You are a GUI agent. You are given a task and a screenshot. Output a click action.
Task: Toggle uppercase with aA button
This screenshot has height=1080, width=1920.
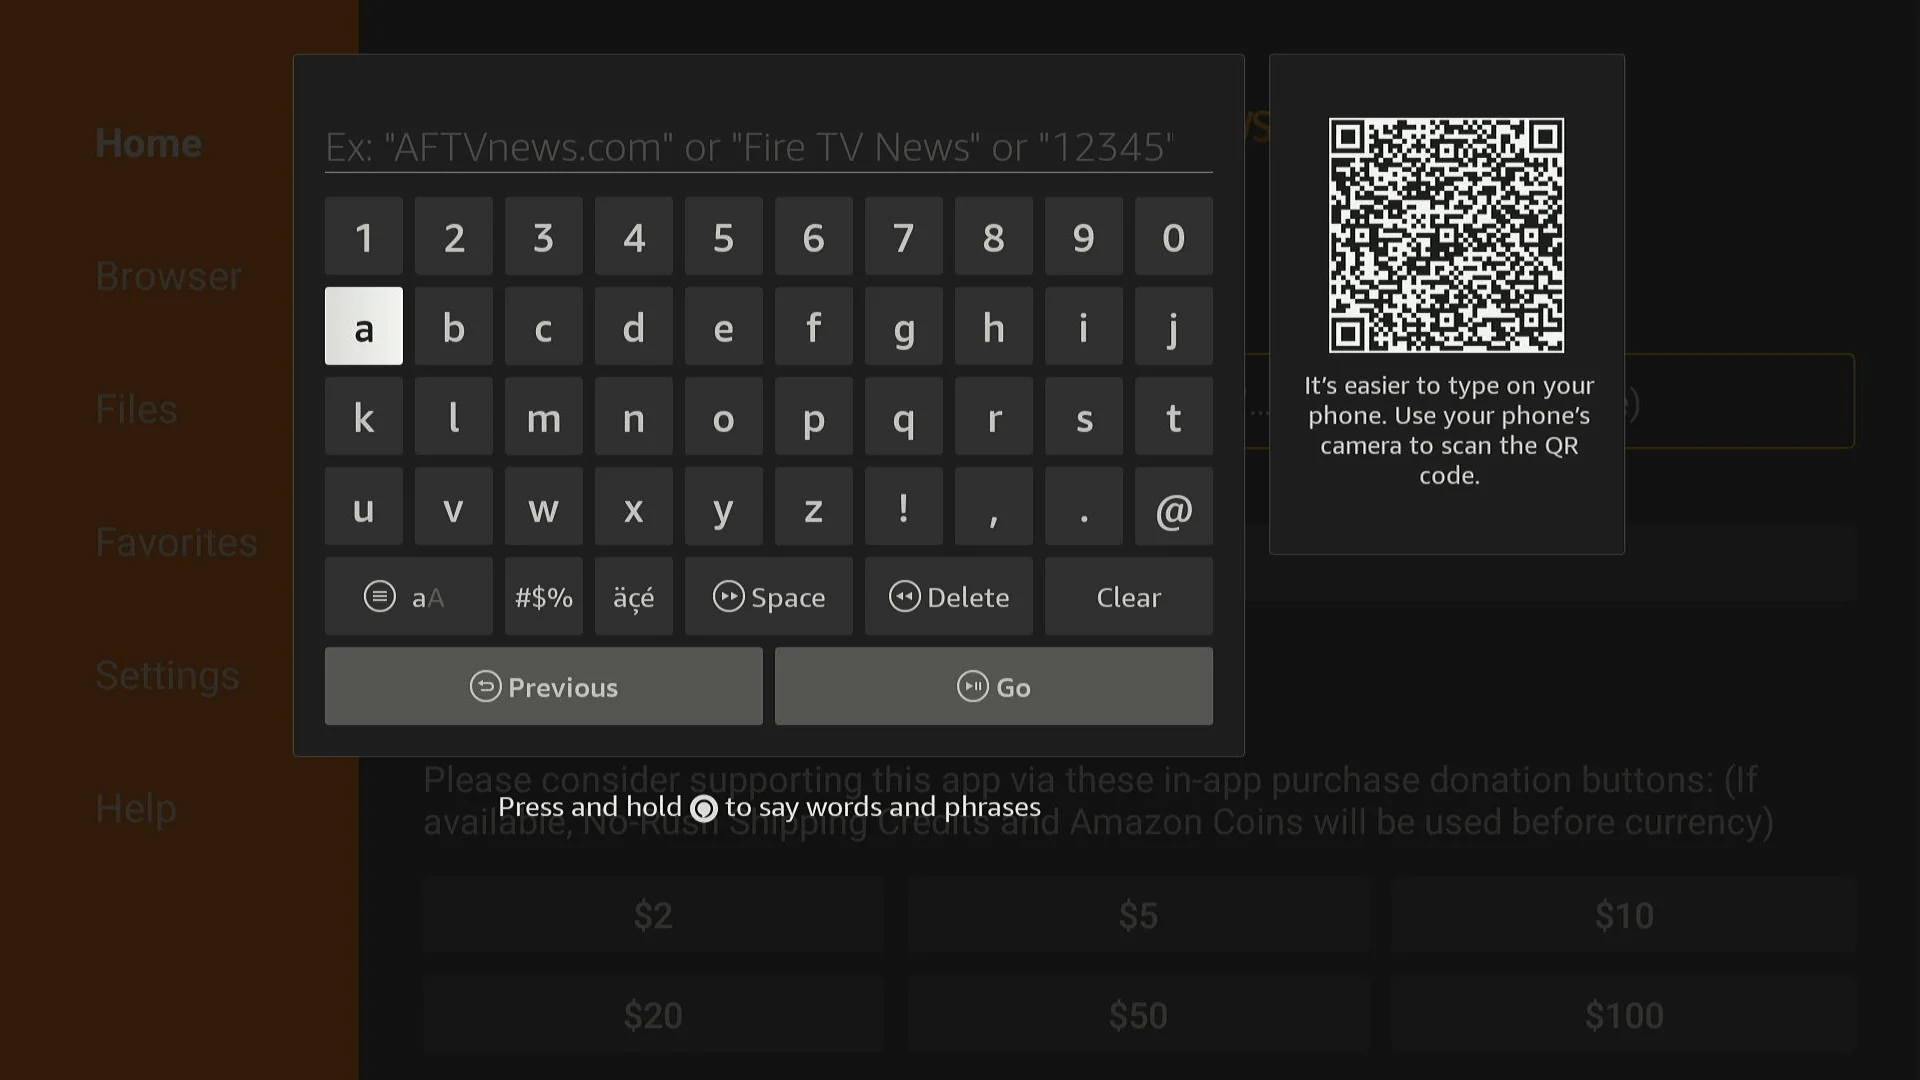click(x=409, y=596)
